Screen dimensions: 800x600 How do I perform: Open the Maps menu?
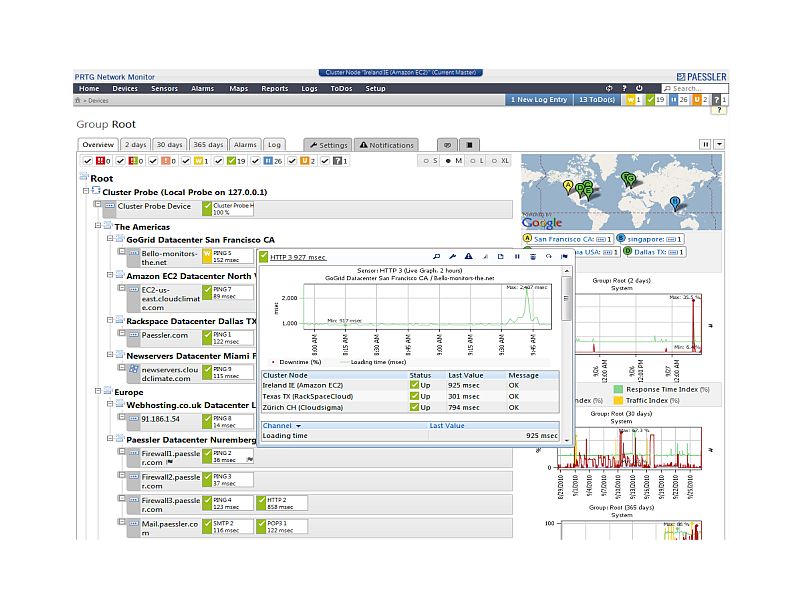point(238,88)
